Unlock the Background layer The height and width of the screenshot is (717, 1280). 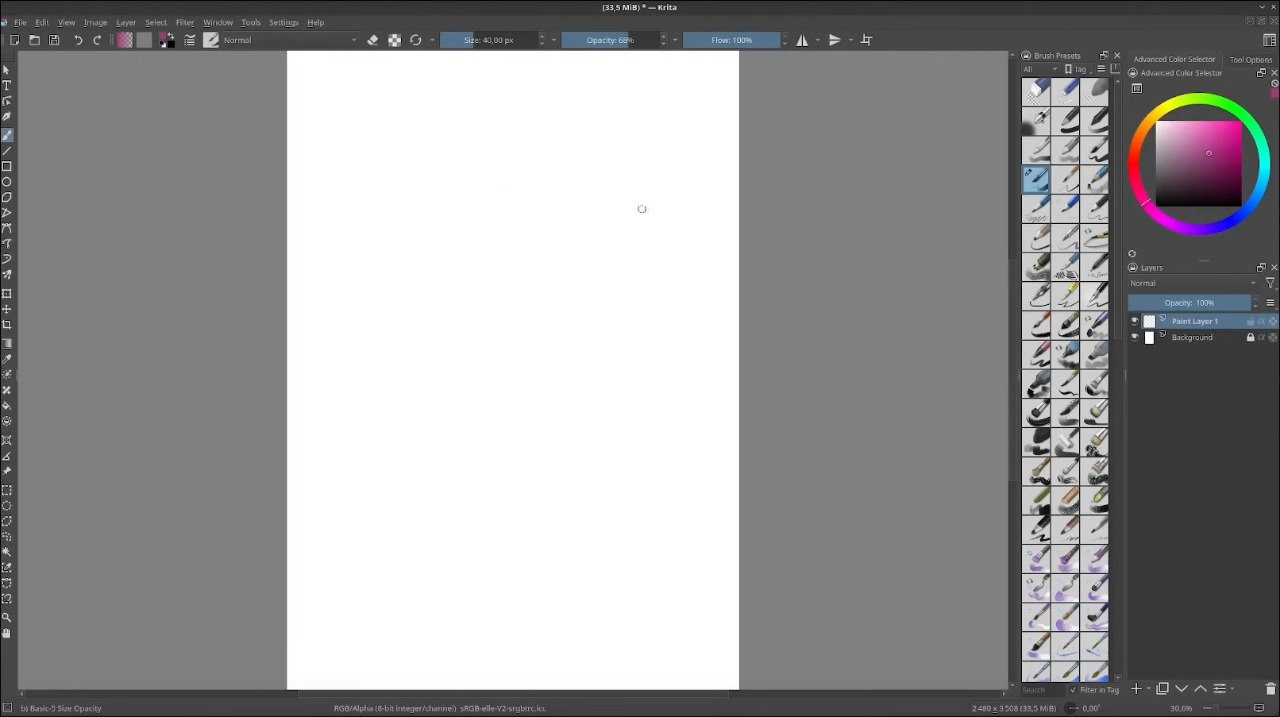(x=1250, y=337)
